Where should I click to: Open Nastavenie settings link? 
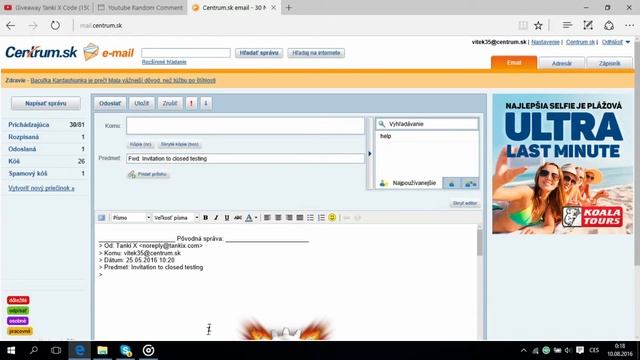coord(545,42)
